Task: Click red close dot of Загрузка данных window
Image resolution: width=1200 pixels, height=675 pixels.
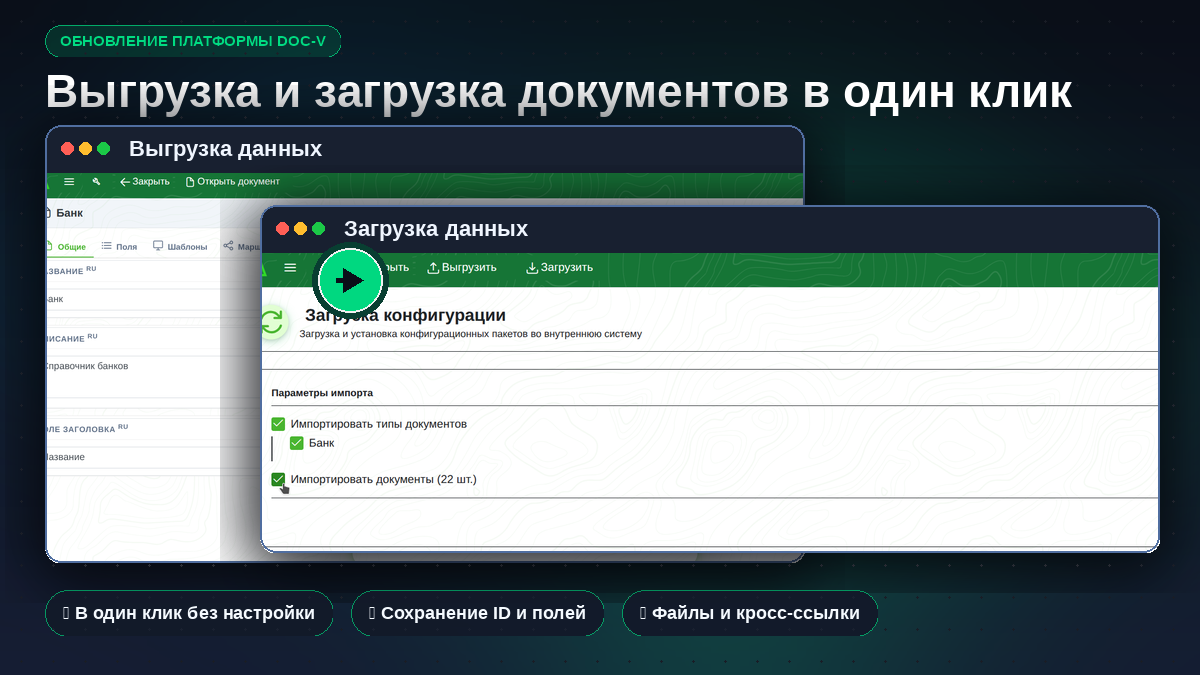Action: coord(282,229)
